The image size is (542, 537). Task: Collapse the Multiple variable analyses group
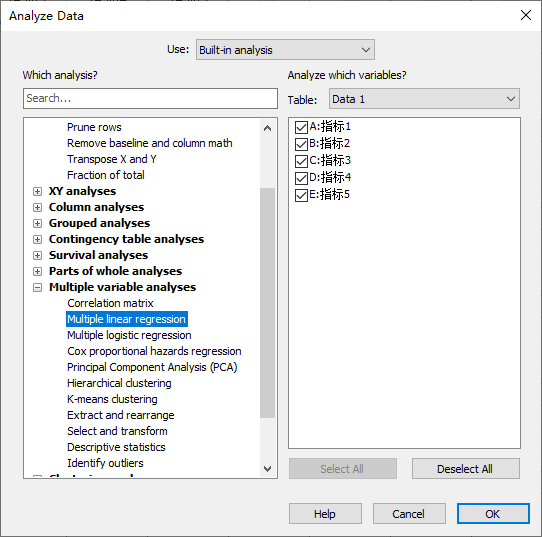37,287
